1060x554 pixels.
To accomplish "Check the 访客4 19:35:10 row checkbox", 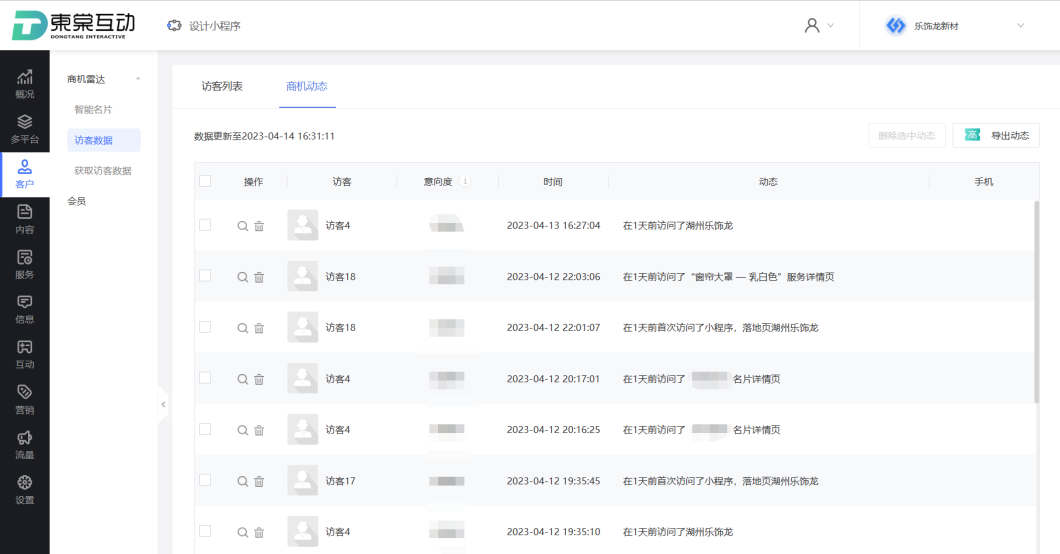I will (x=205, y=531).
